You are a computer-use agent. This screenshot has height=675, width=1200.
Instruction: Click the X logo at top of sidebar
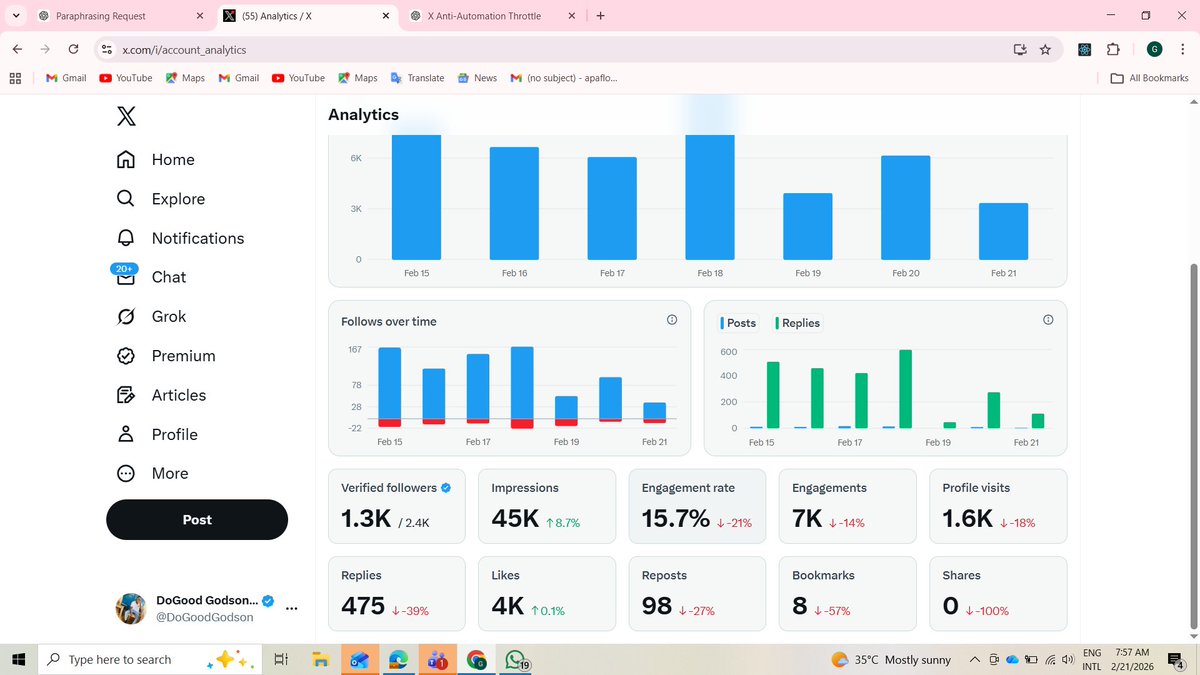(x=125, y=116)
